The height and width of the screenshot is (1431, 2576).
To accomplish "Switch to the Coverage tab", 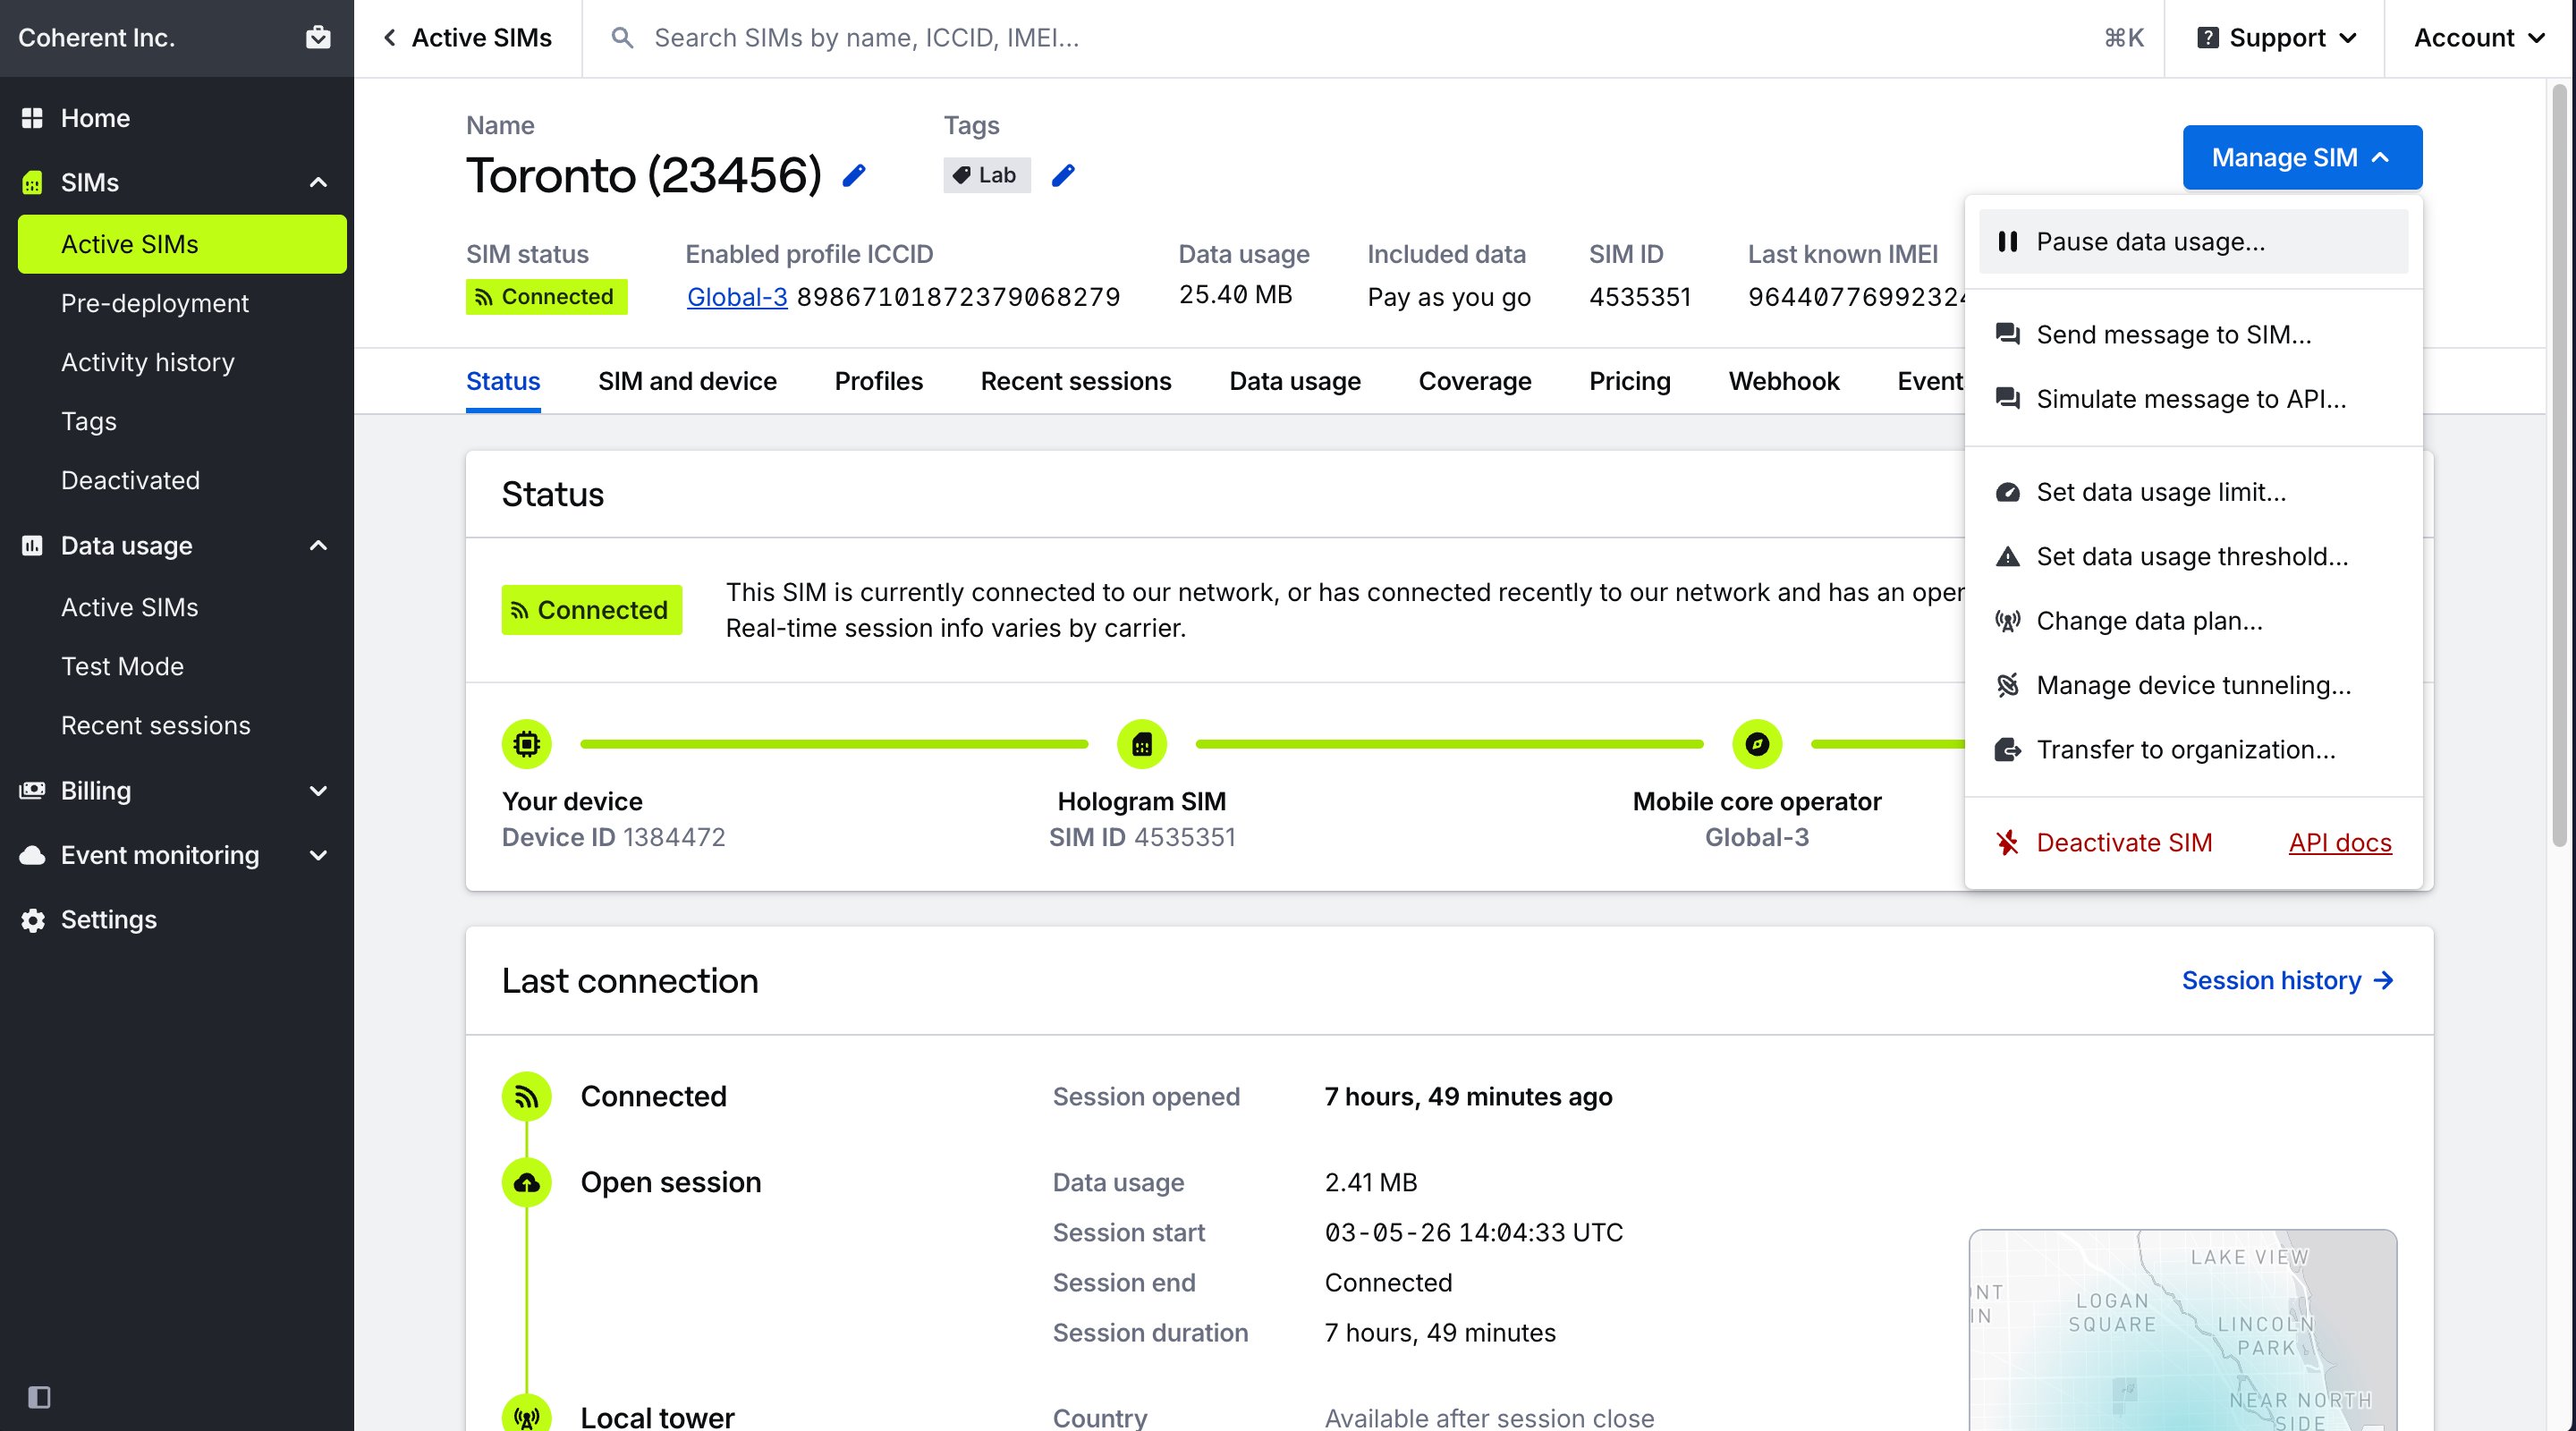I will coord(1474,381).
